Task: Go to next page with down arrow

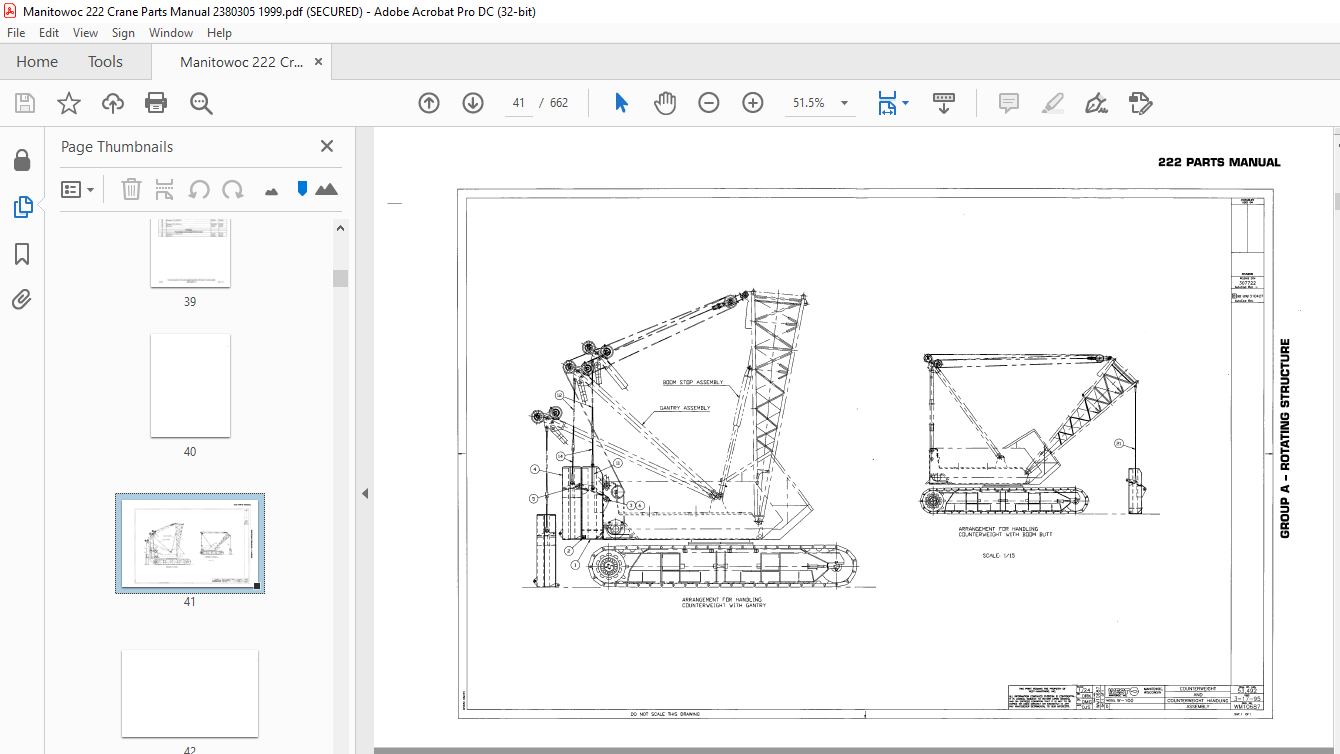Action: pyautogui.click(x=473, y=103)
